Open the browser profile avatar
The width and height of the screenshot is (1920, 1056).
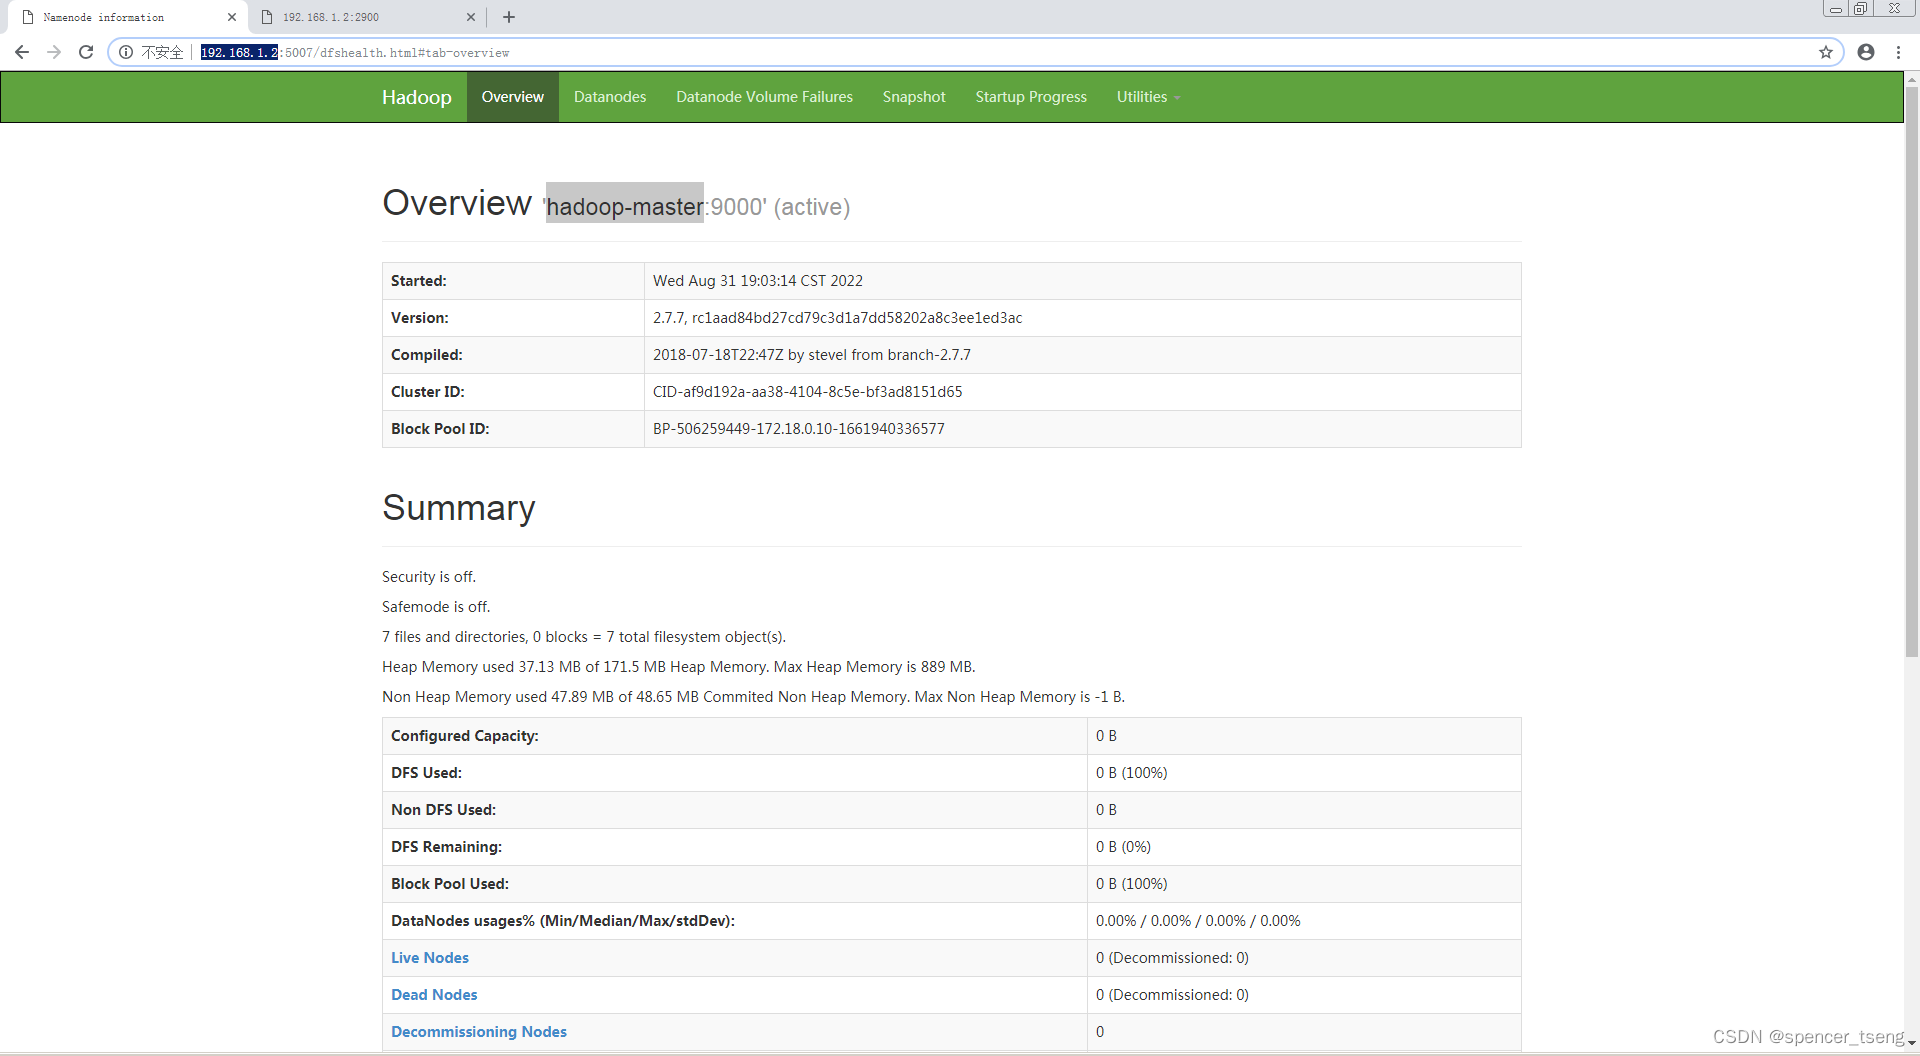coord(1866,52)
